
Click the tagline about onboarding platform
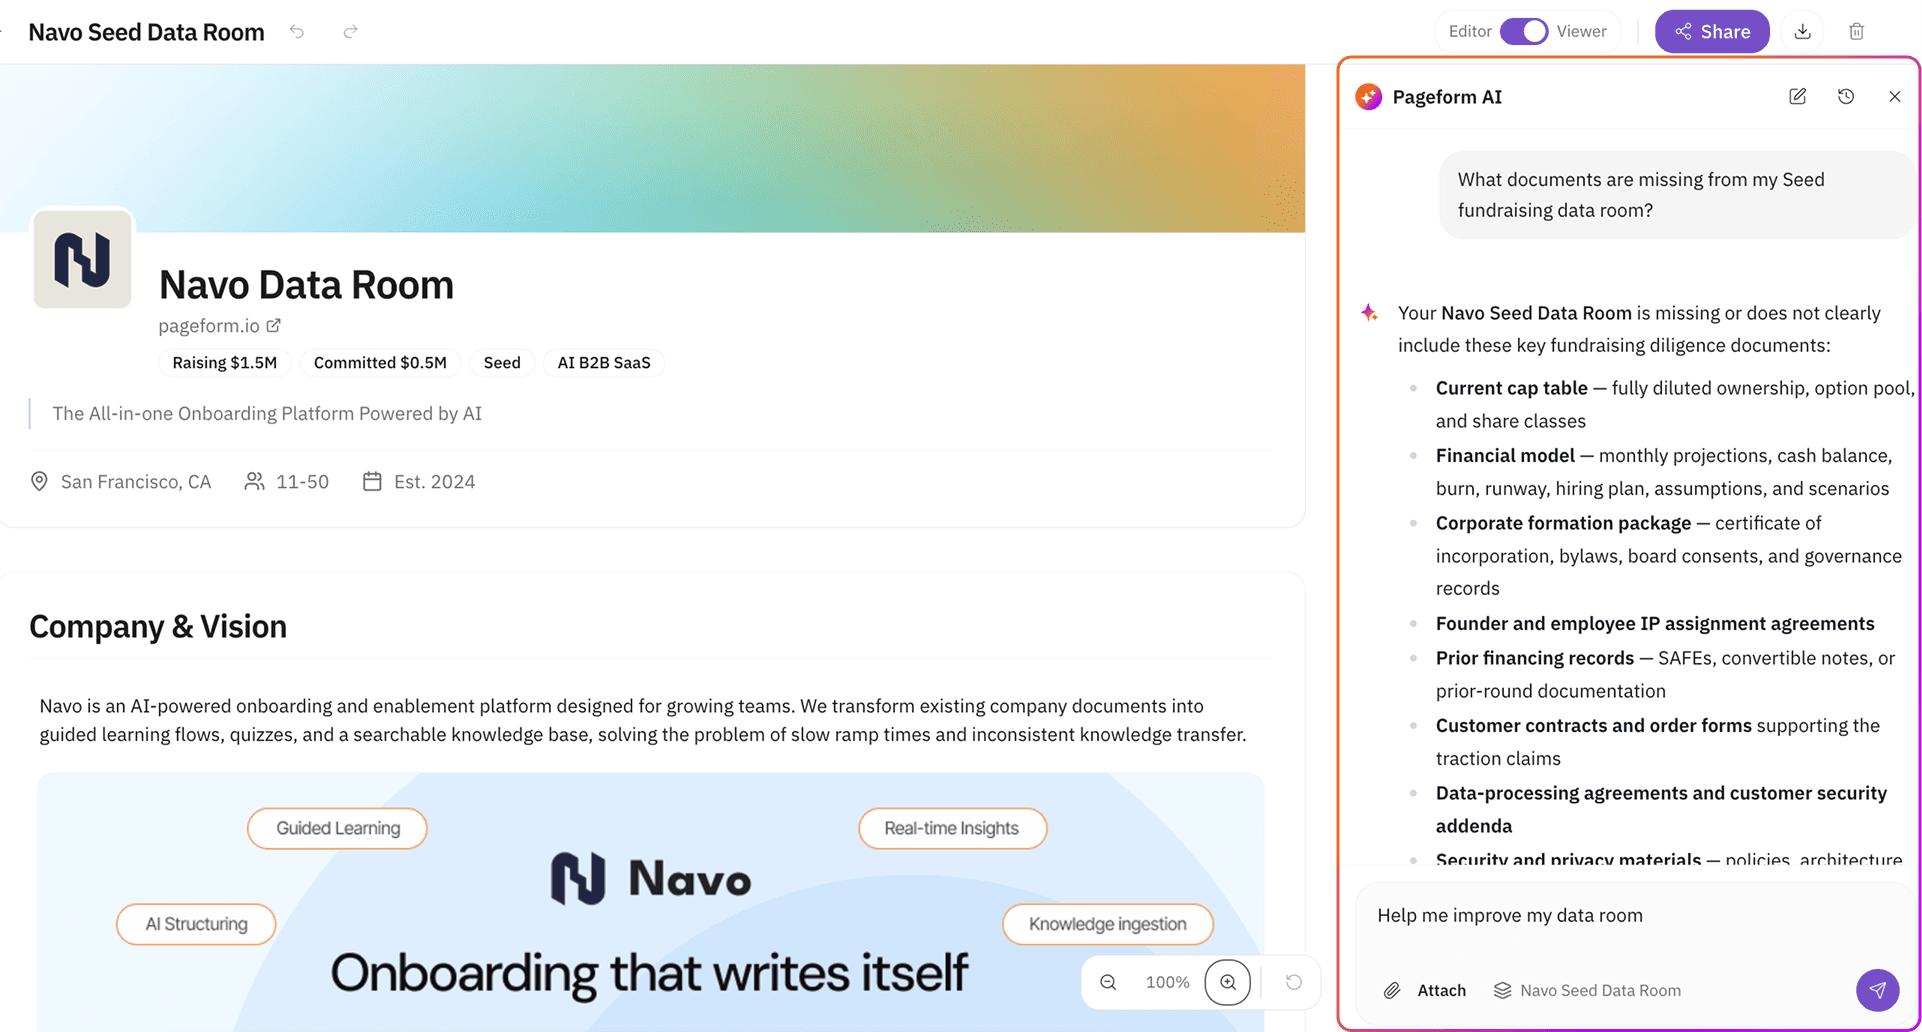coord(267,414)
